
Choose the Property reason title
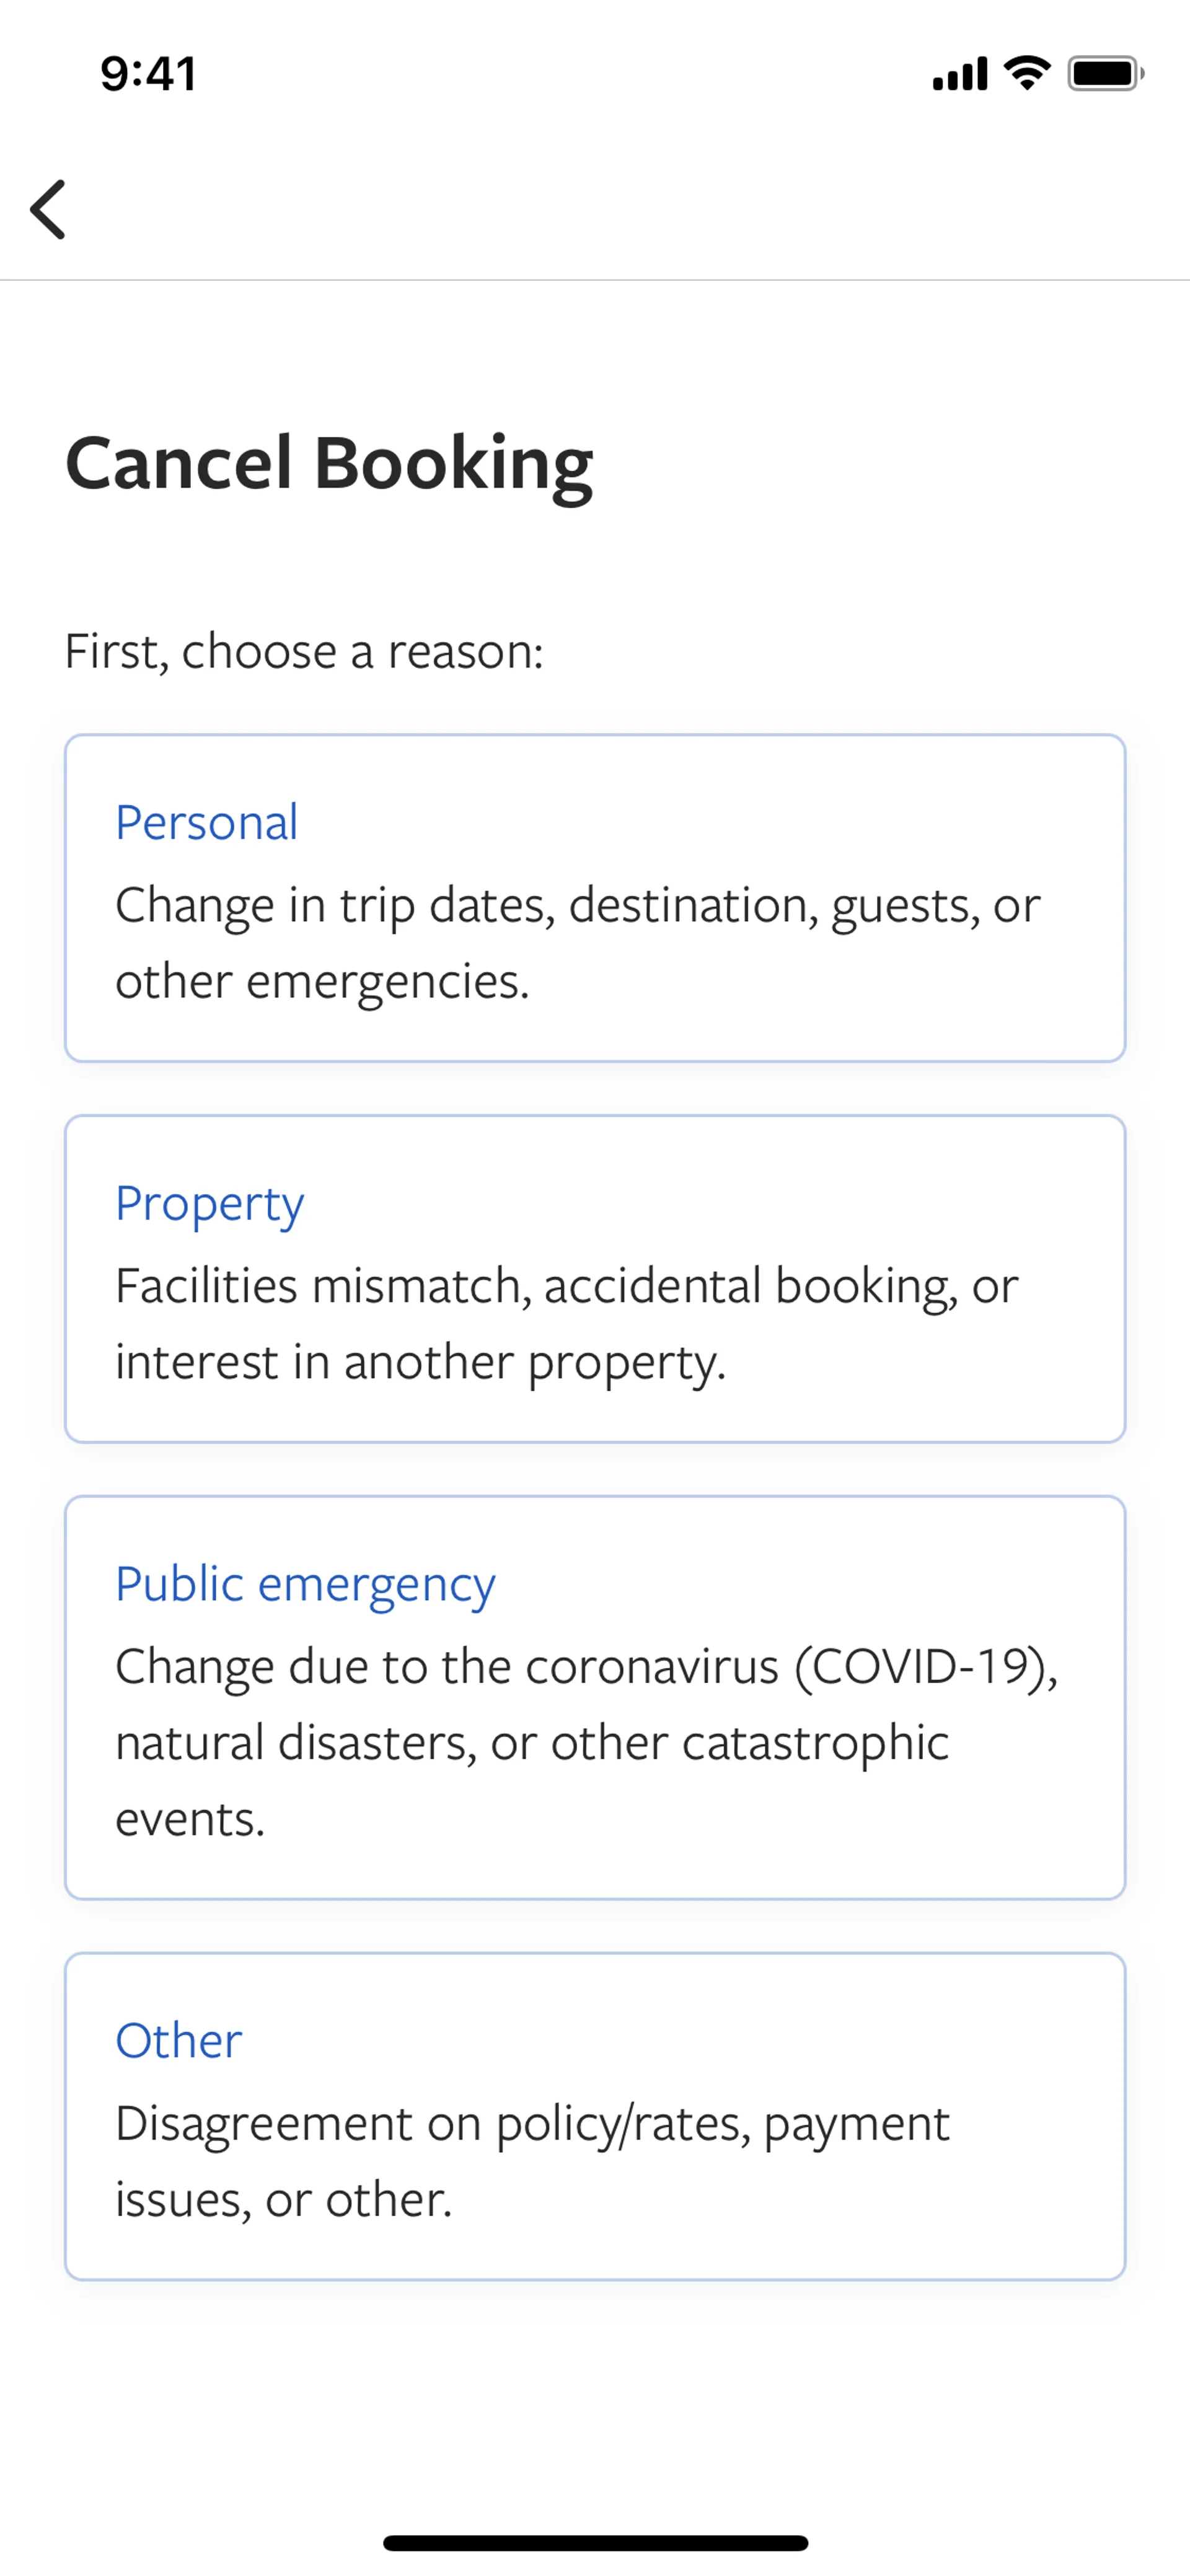(x=209, y=1204)
